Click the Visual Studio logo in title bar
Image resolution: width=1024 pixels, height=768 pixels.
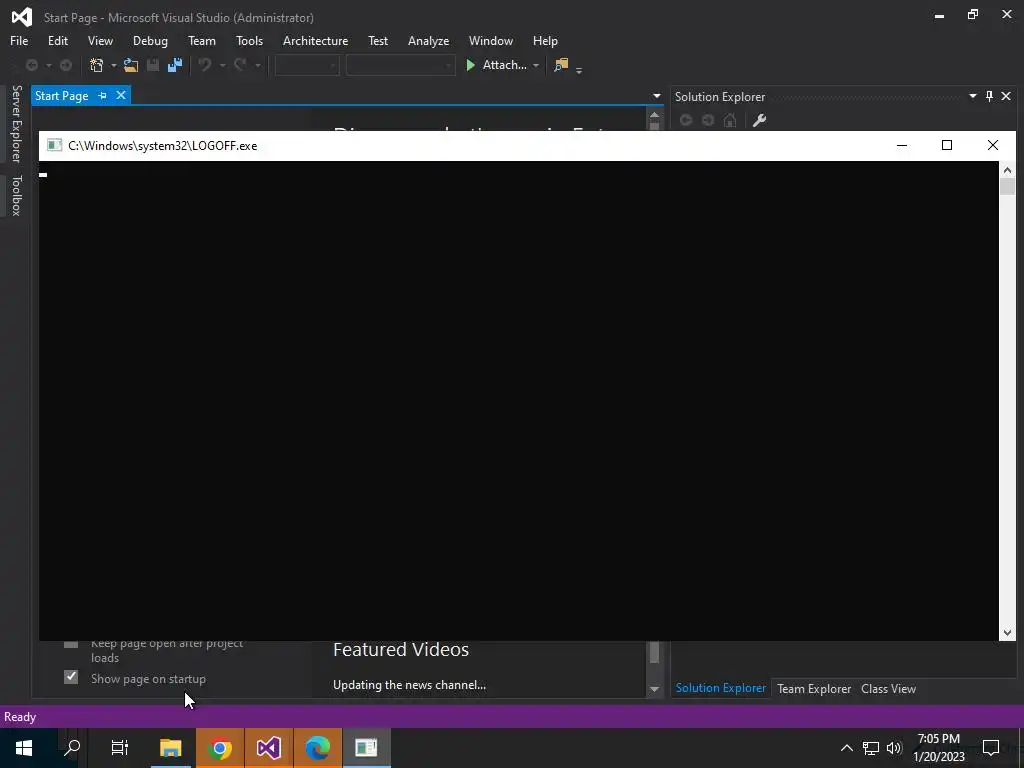pyautogui.click(x=22, y=17)
